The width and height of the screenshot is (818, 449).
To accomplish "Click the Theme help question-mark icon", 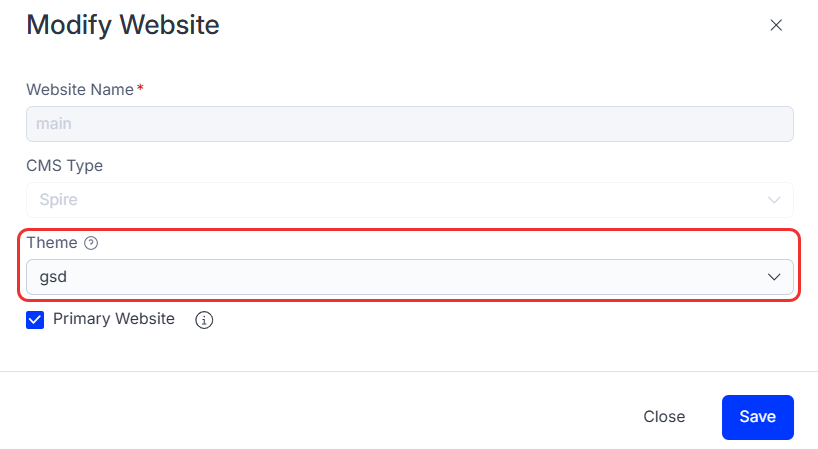I will 91,243.
